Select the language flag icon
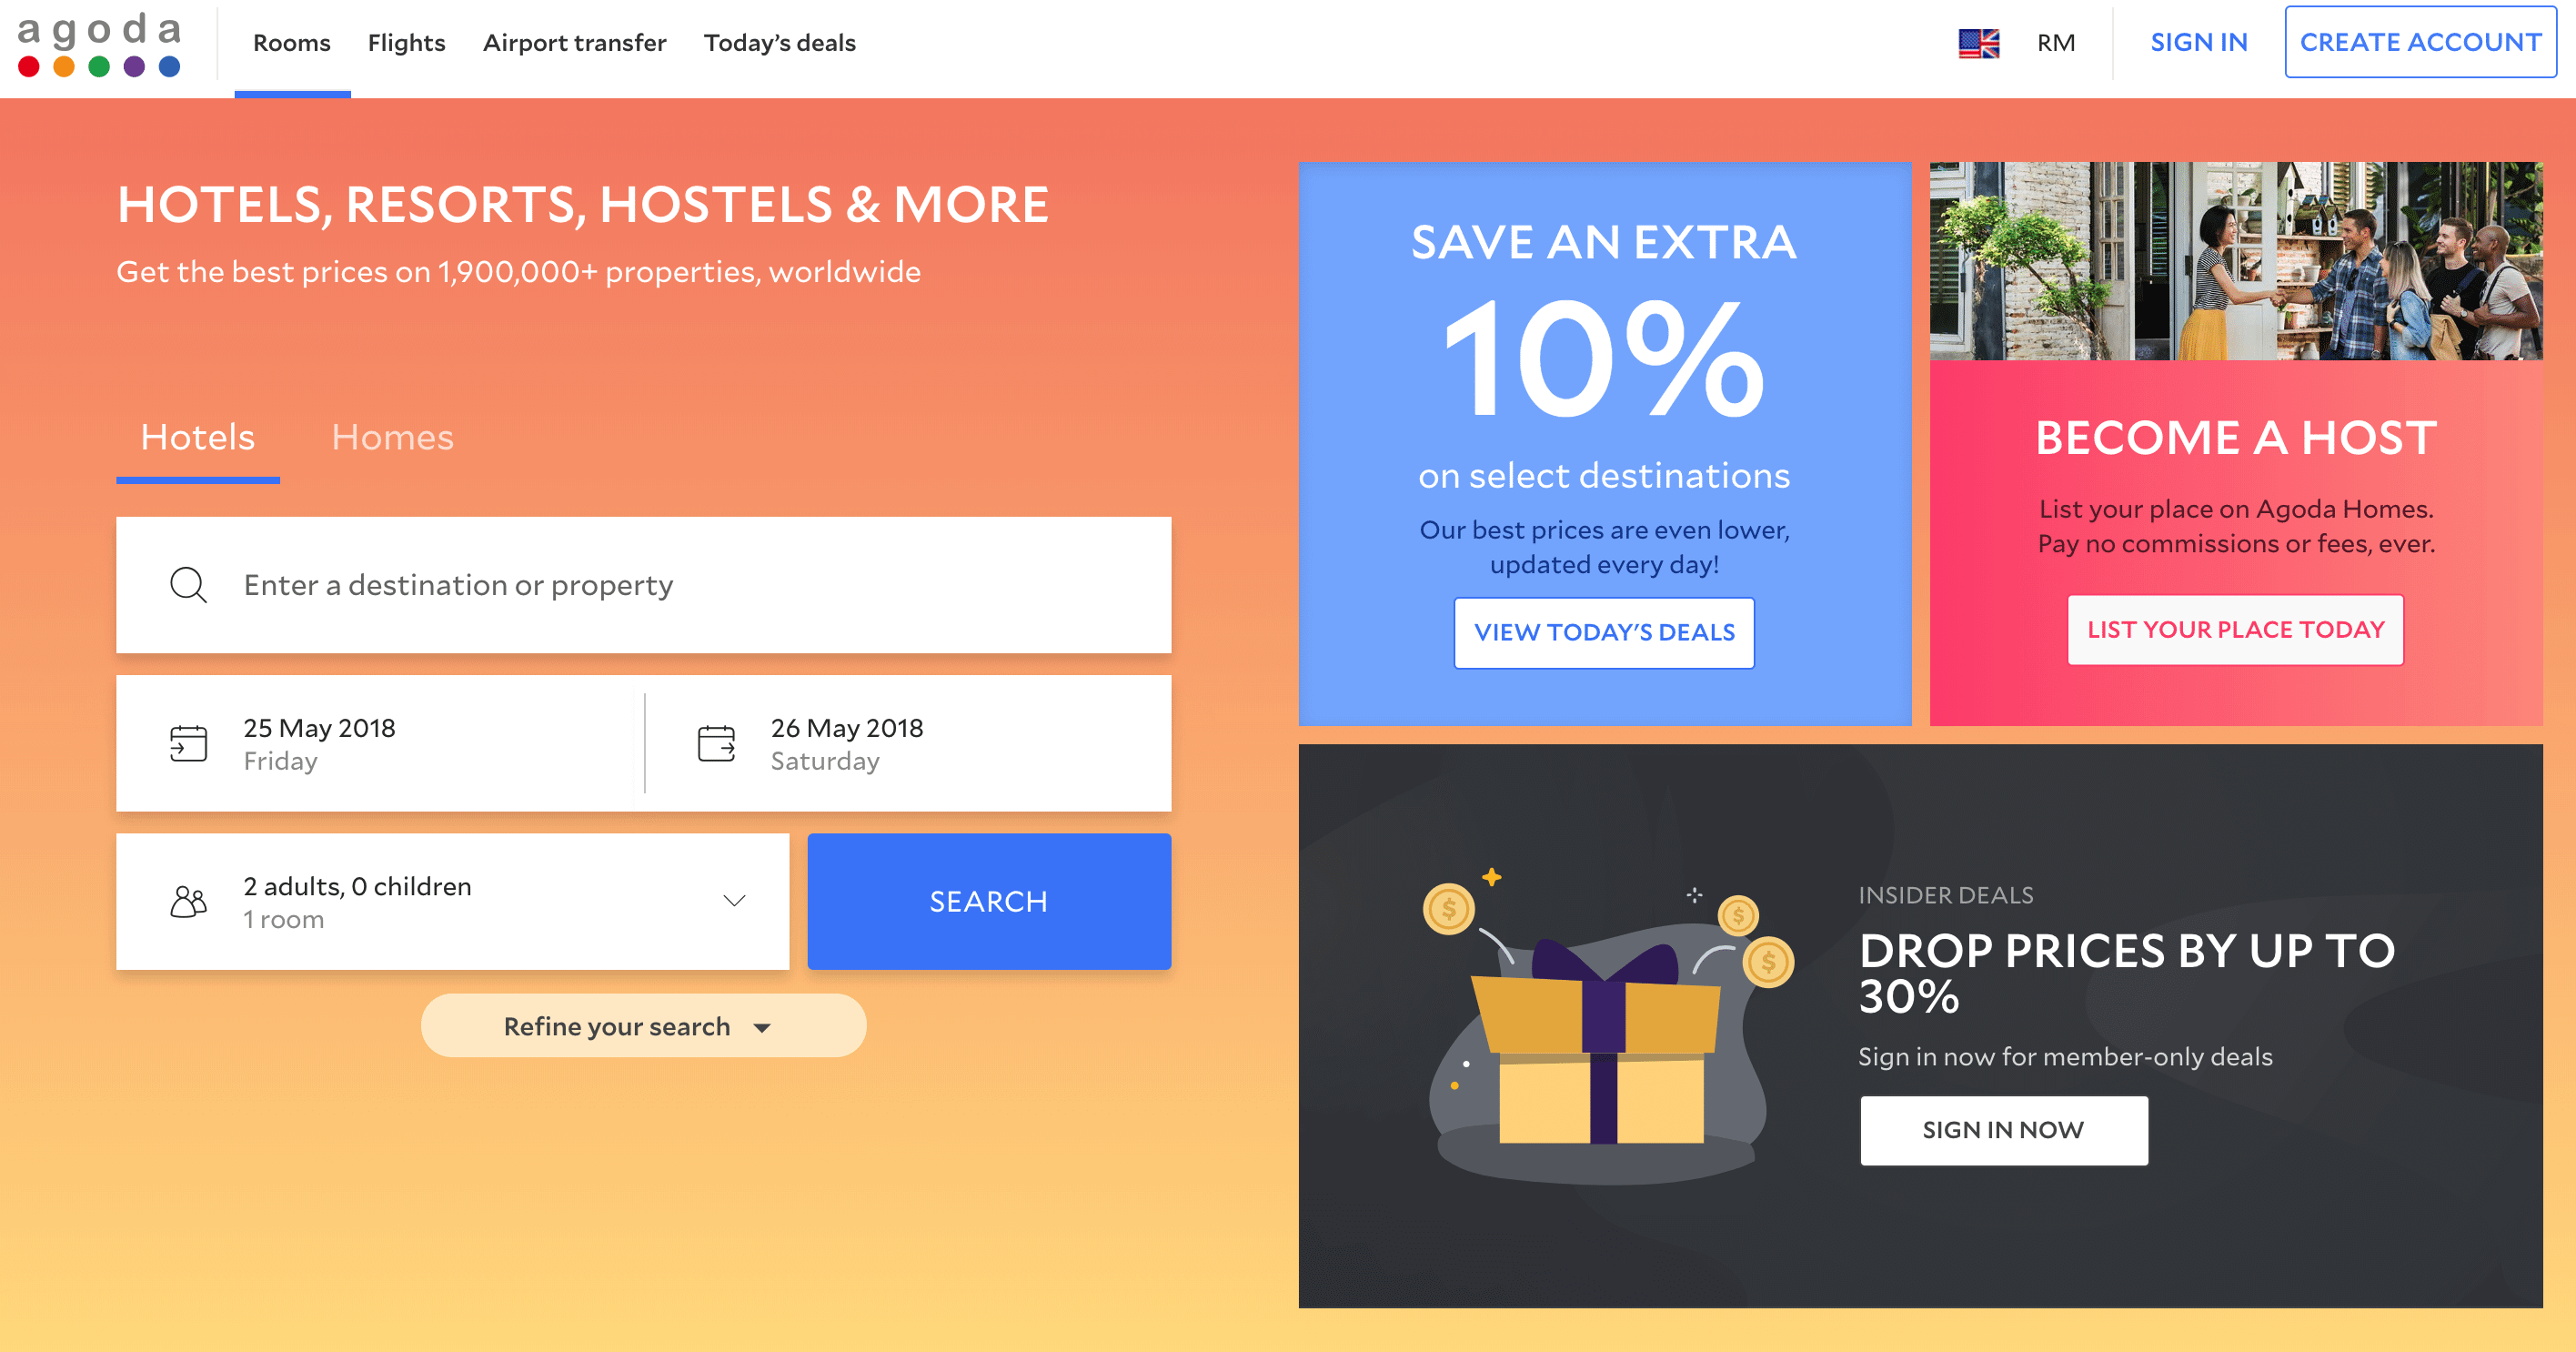This screenshot has width=2576, height=1352. click(x=1978, y=43)
